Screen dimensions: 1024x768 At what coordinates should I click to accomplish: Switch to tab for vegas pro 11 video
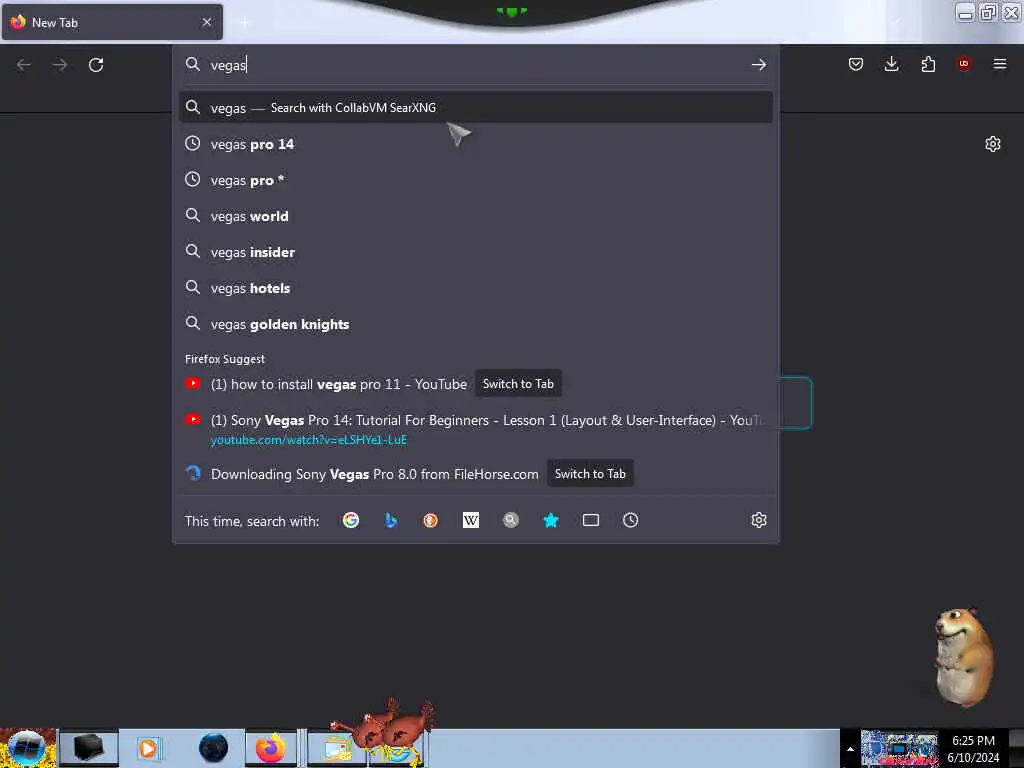pyautogui.click(x=518, y=384)
